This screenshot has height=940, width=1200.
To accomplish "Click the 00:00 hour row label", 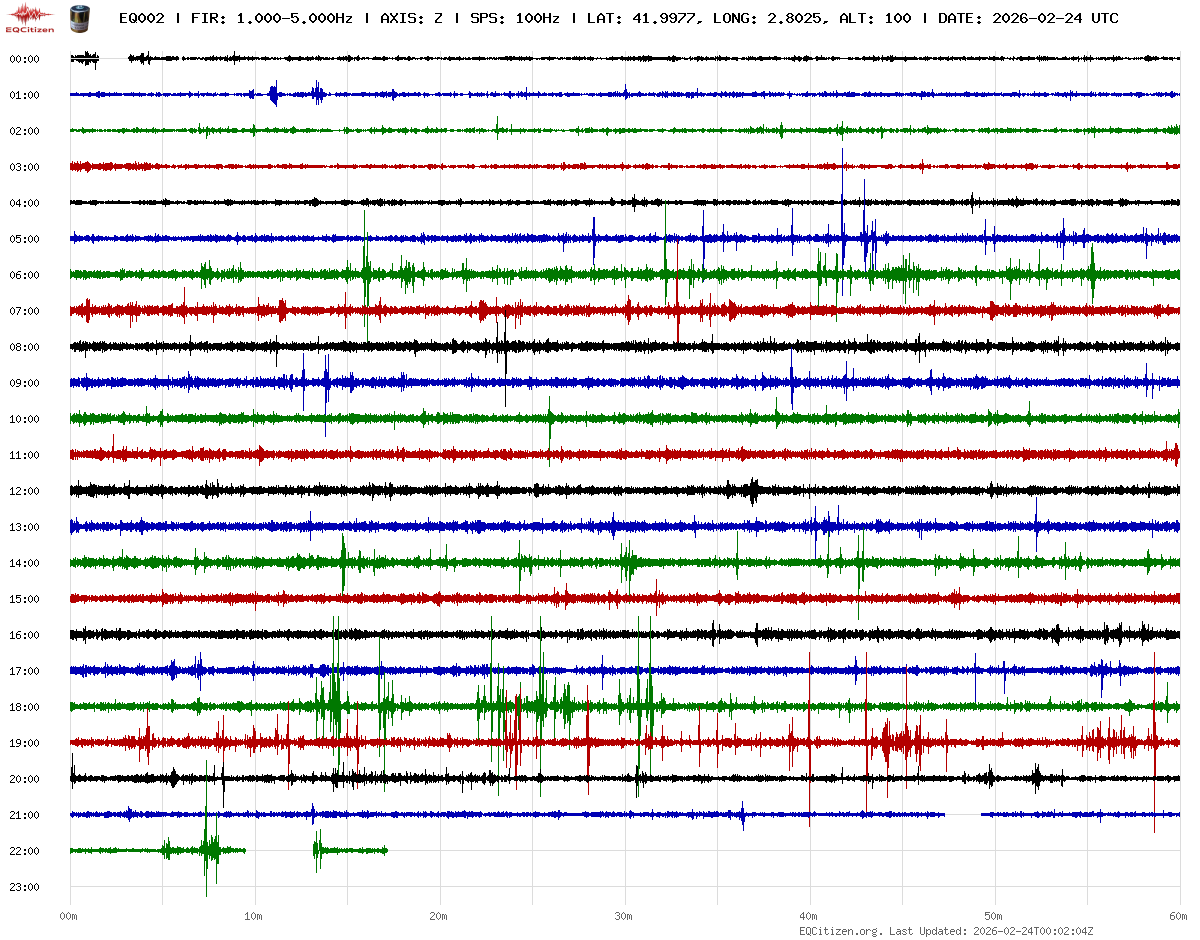I will coord(24,59).
